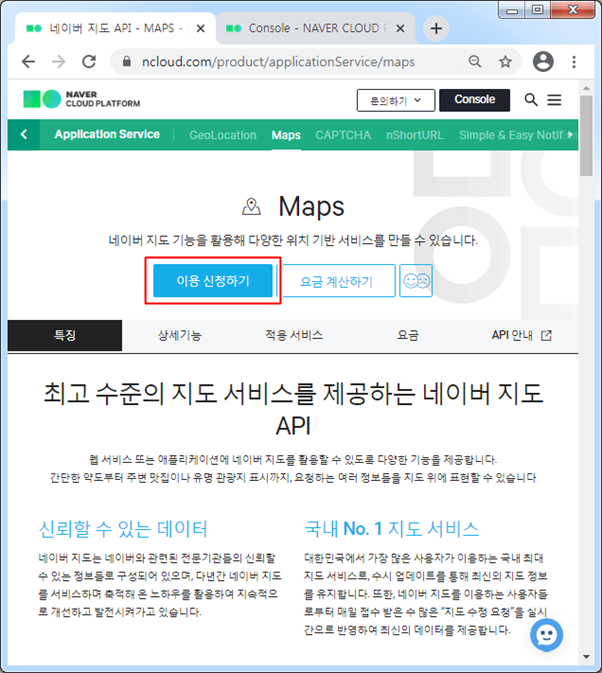The height and width of the screenshot is (673, 602).
Task: Bookmark this page with the star
Action: 505,62
